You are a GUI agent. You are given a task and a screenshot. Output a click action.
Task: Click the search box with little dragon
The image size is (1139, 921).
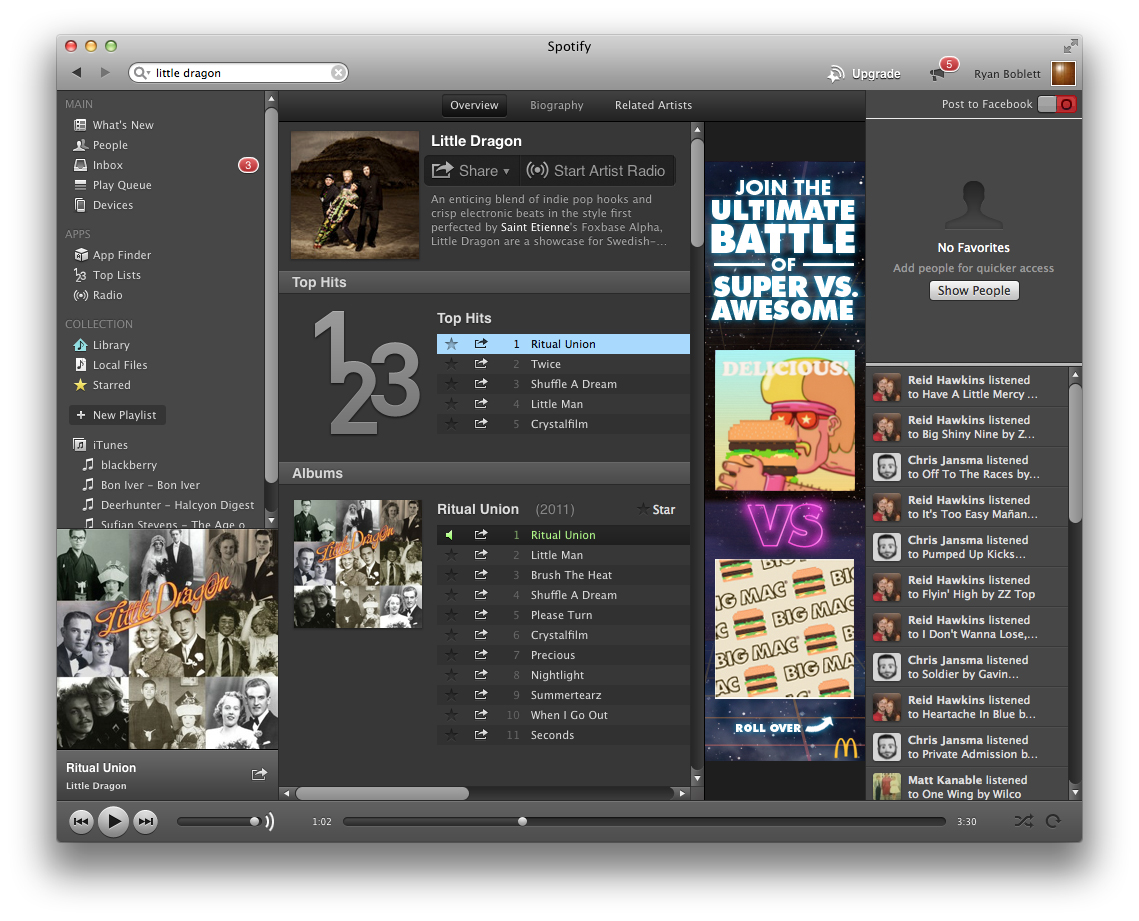pos(238,73)
